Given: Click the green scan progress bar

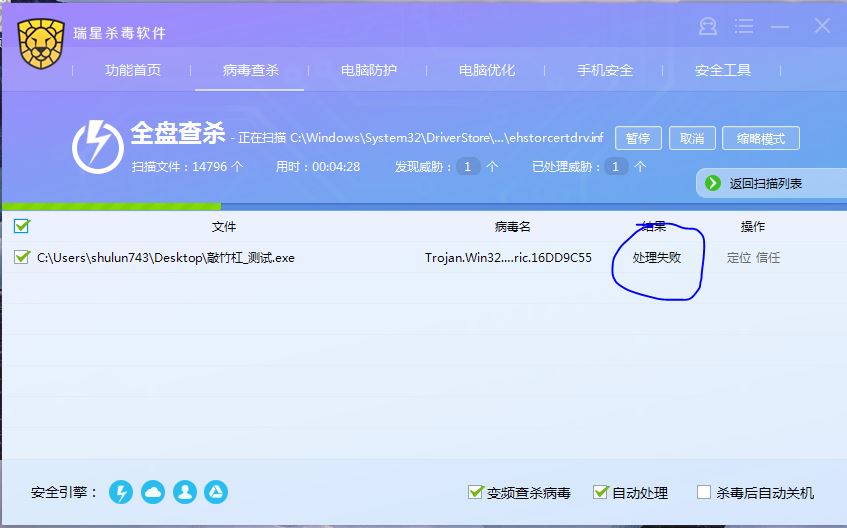Looking at the screenshot, I should click(x=111, y=206).
